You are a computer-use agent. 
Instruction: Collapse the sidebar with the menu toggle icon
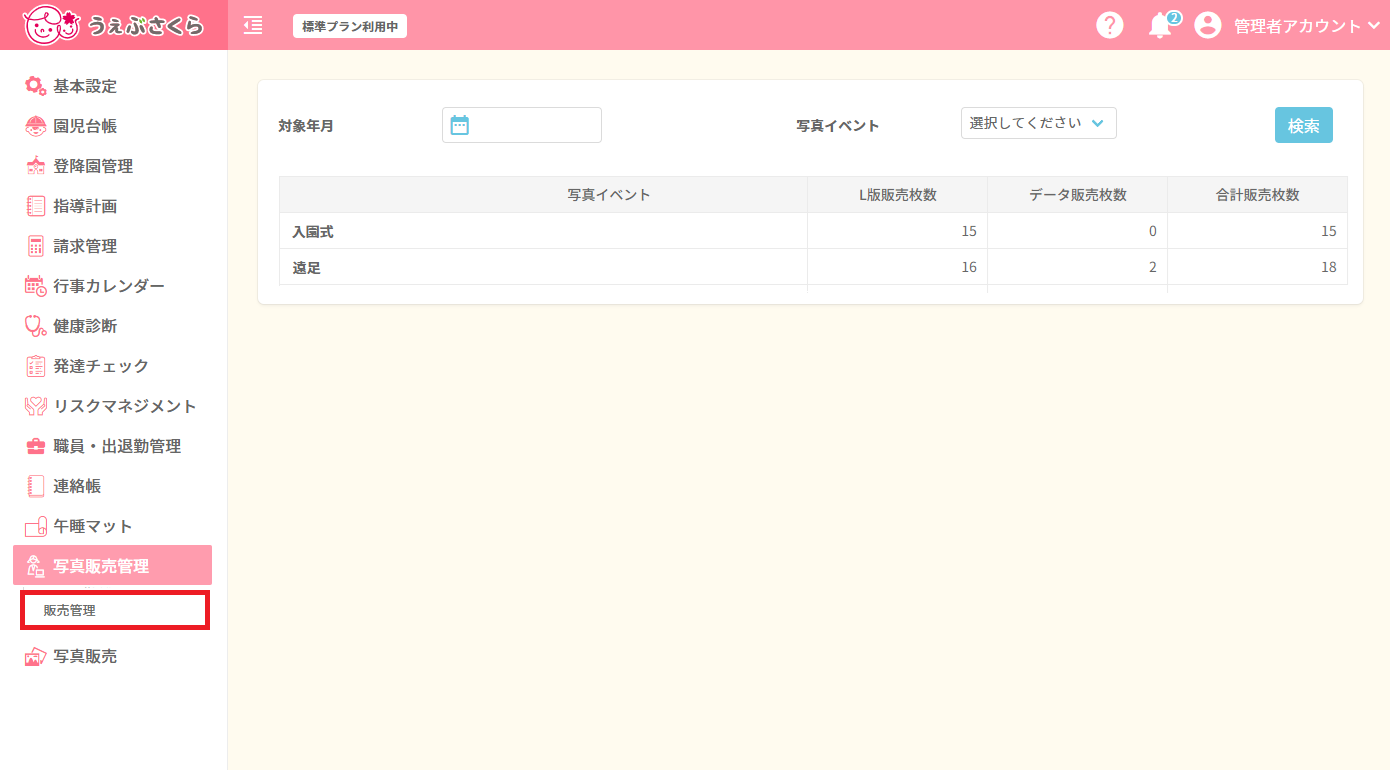[x=253, y=25]
